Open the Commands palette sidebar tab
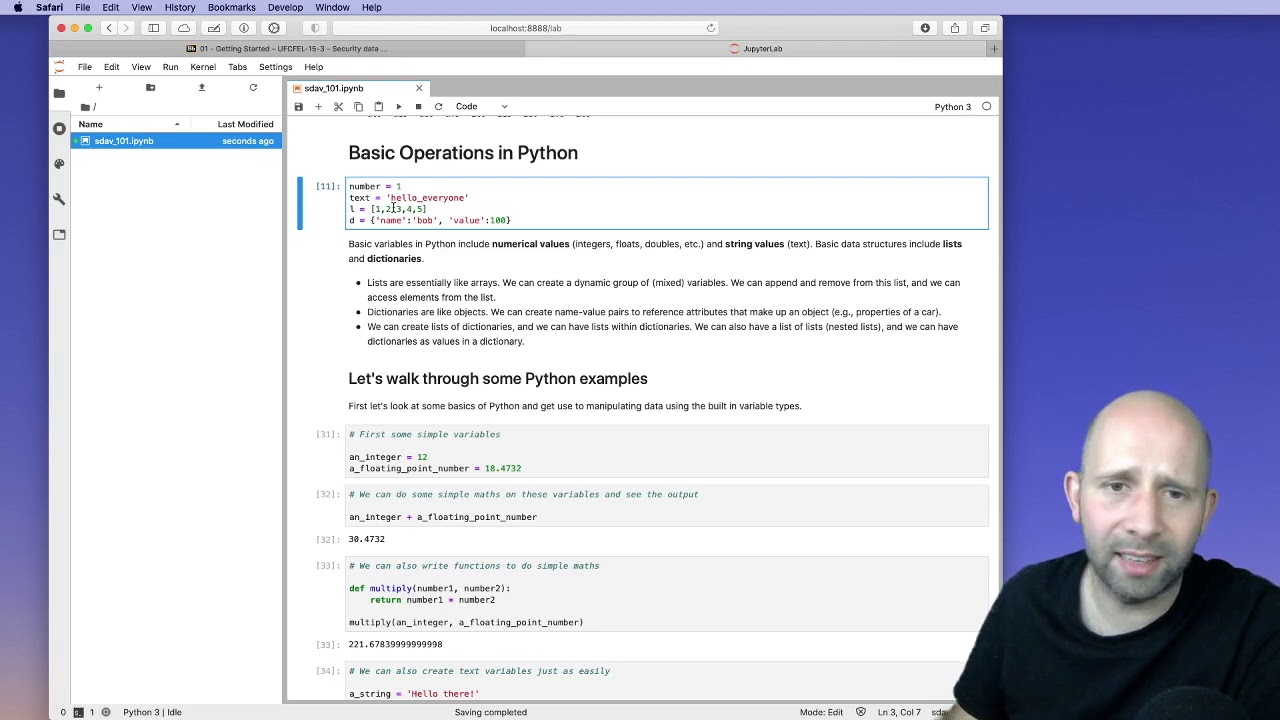Screen dimensions: 1280x720 (59, 164)
